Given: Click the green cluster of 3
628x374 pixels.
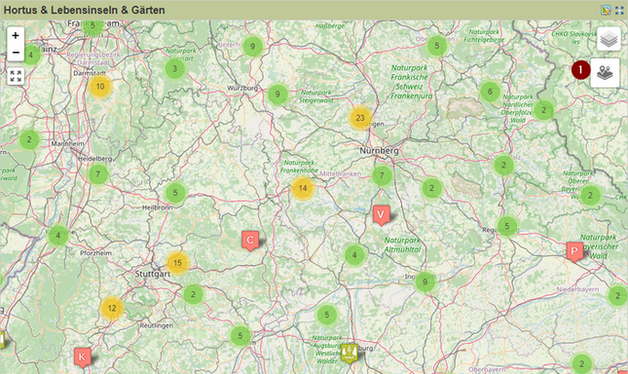Looking at the screenshot, I should [175, 69].
